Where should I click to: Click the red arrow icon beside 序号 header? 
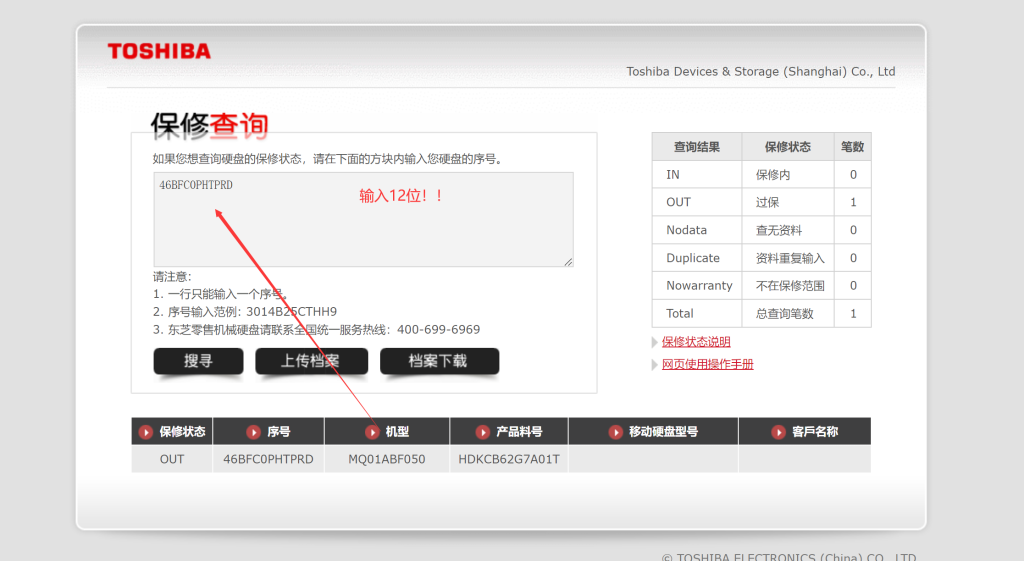253,432
